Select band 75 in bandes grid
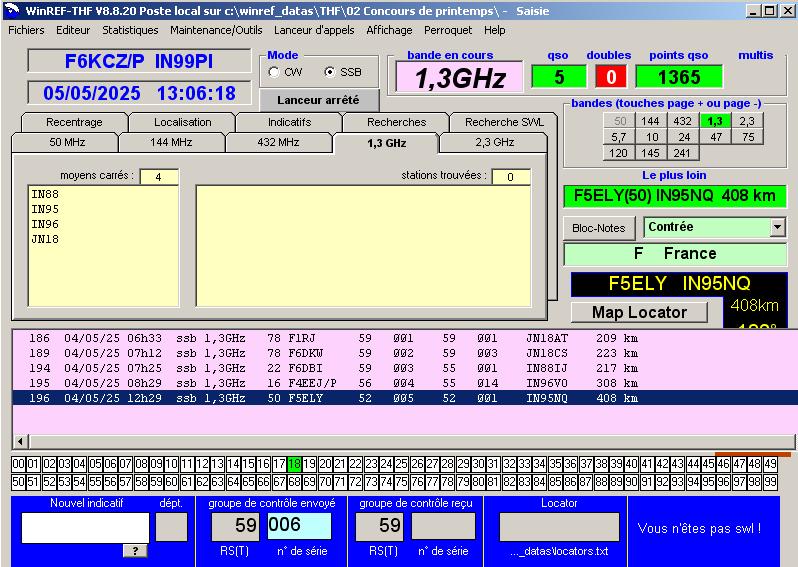This screenshot has width=798, height=567. (x=747, y=137)
